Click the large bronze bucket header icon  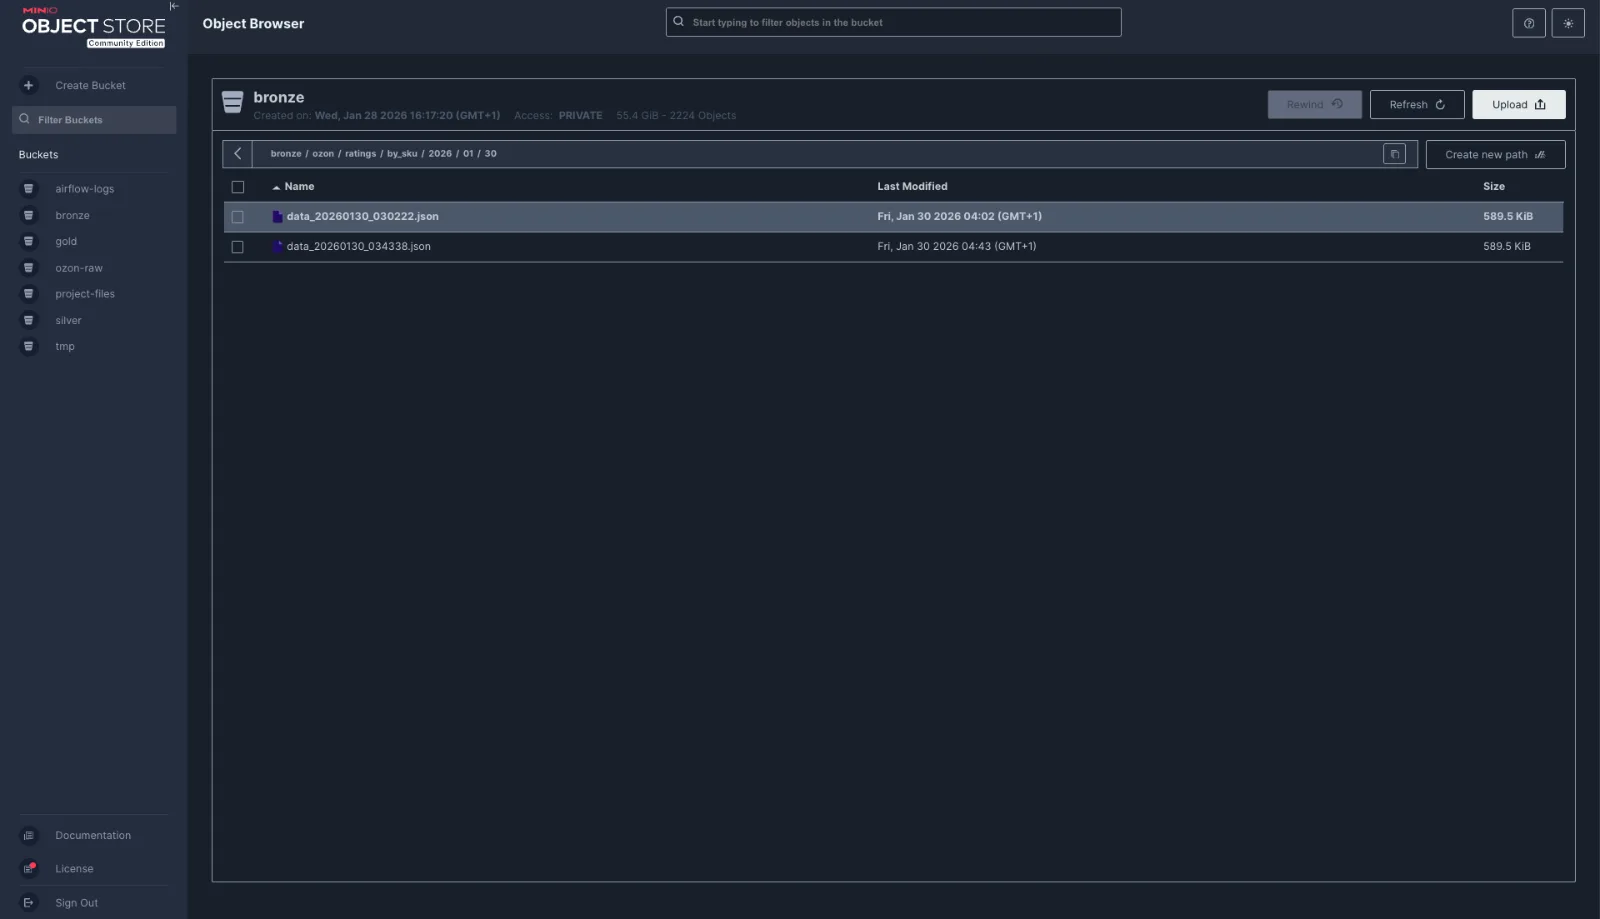(x=232, y=102)
